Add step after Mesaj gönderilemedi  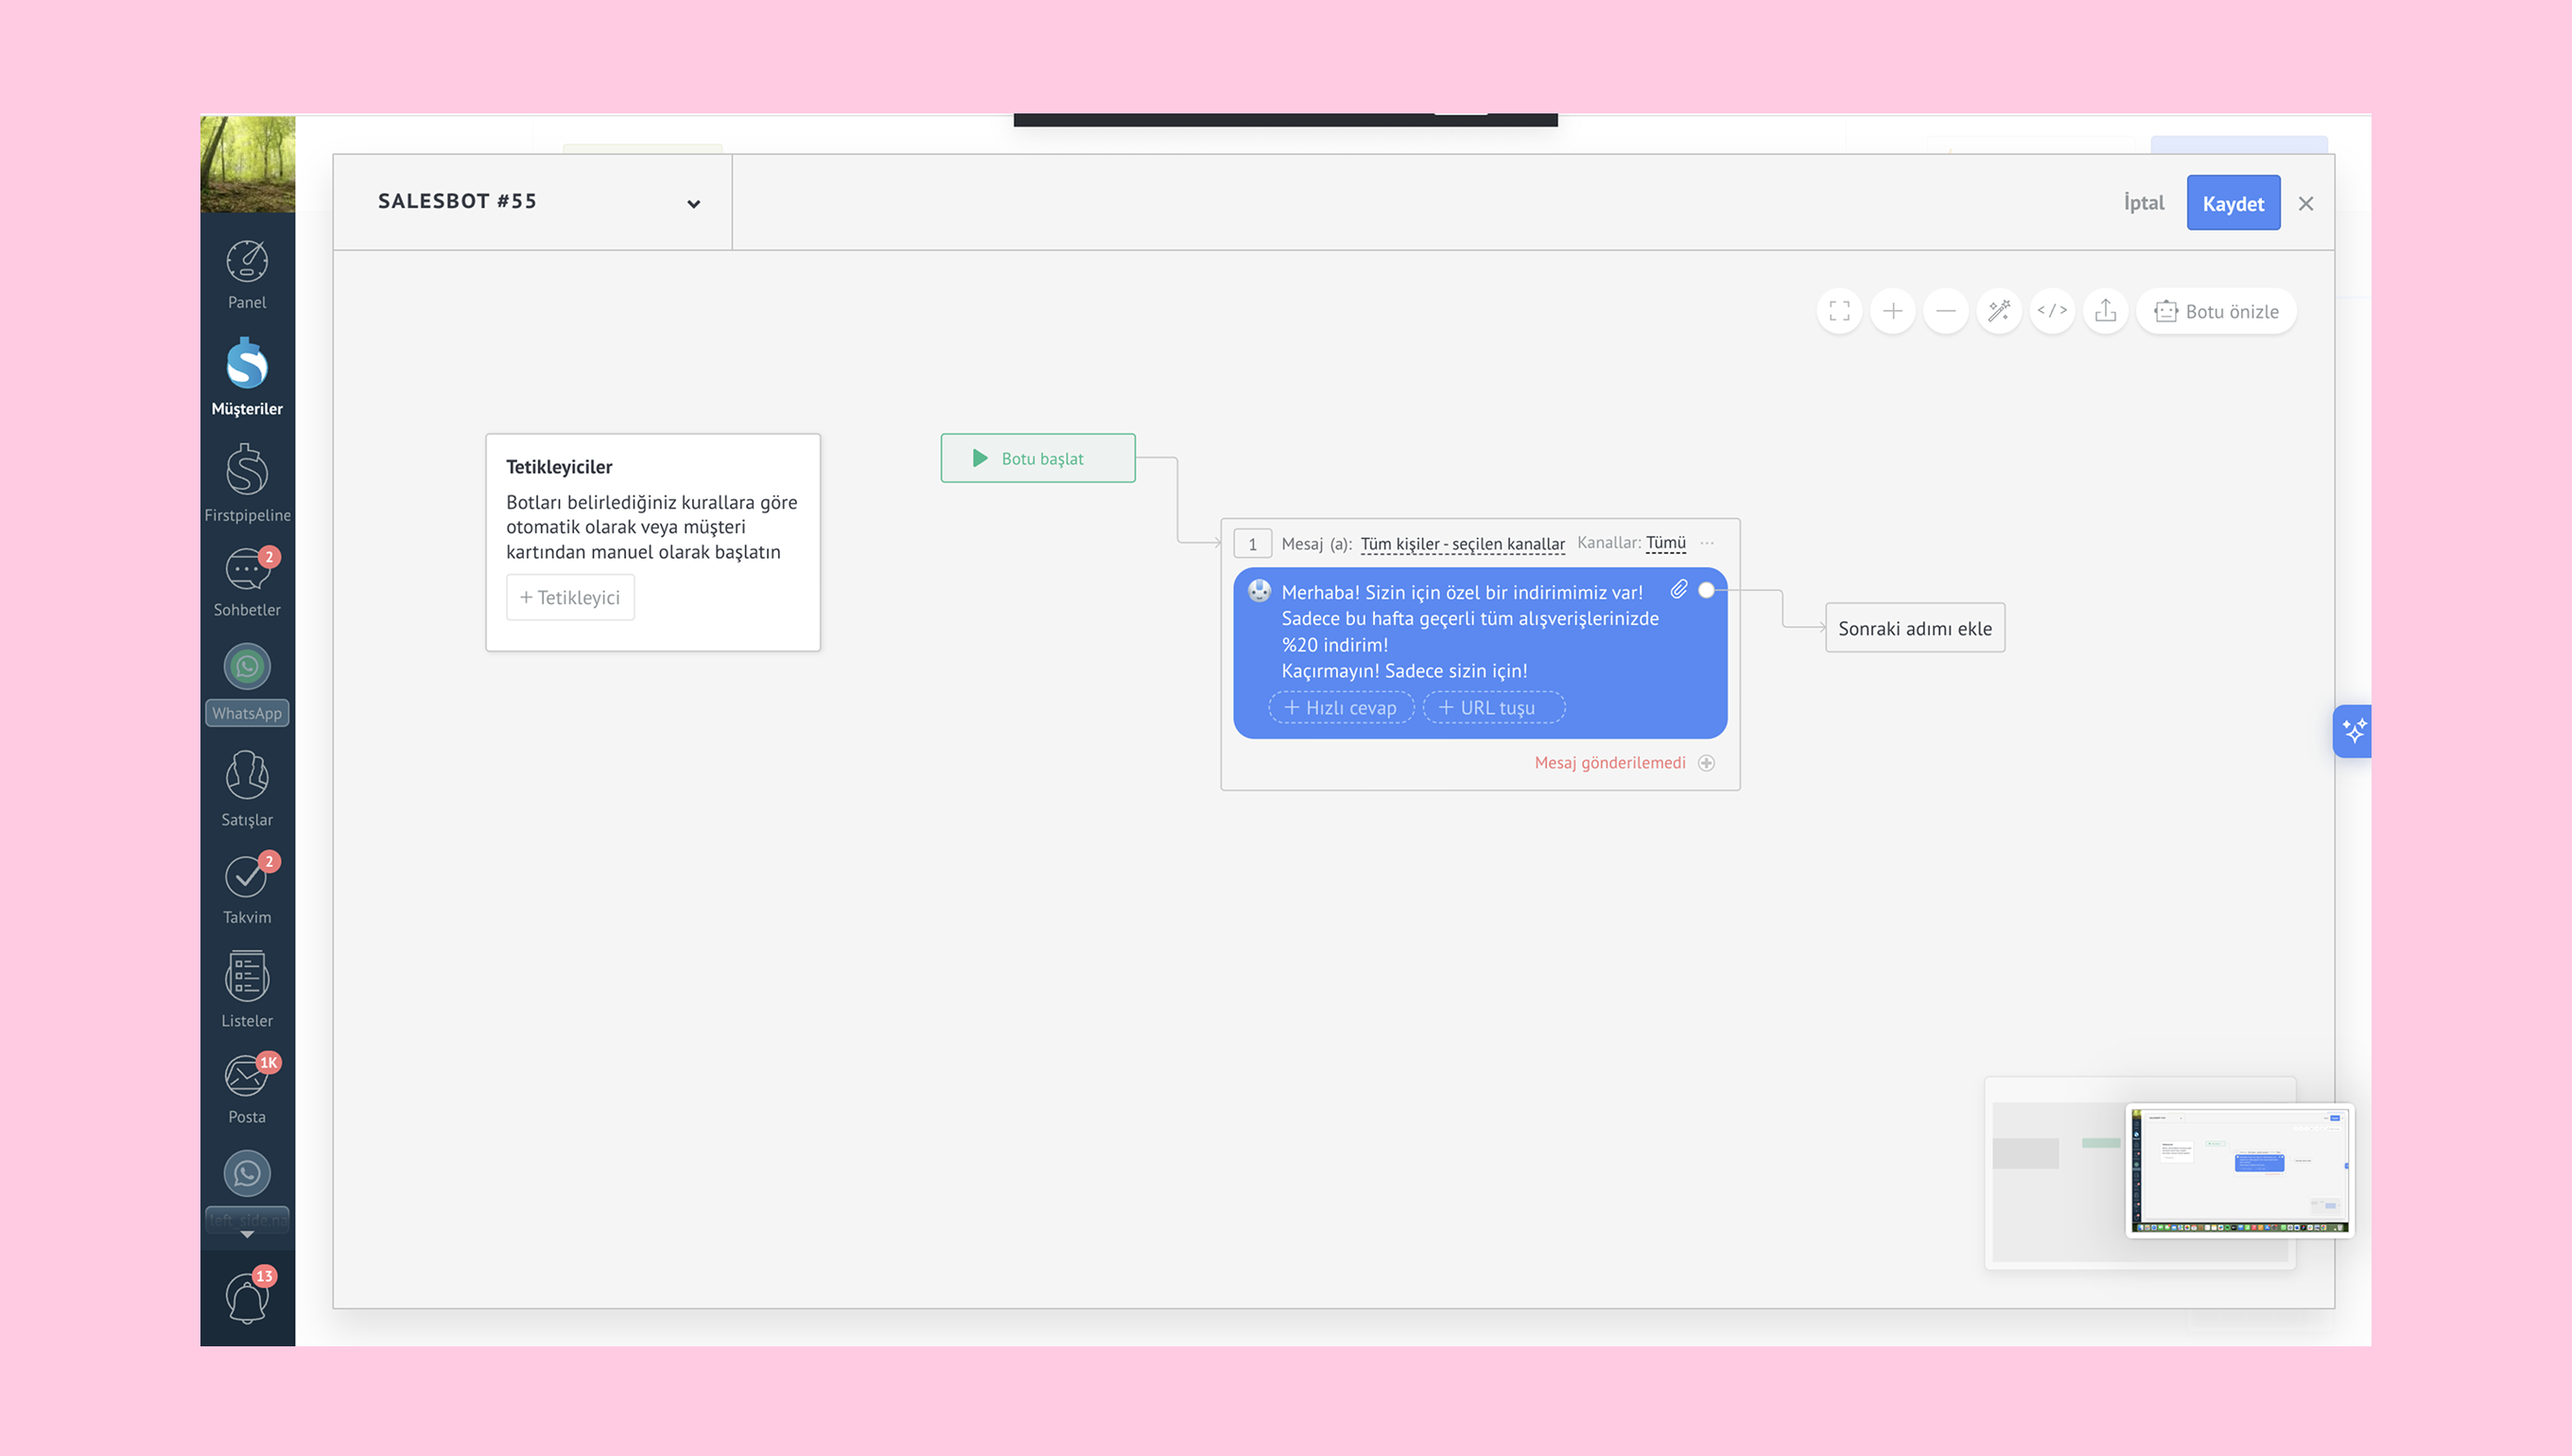pos(1707,763)
